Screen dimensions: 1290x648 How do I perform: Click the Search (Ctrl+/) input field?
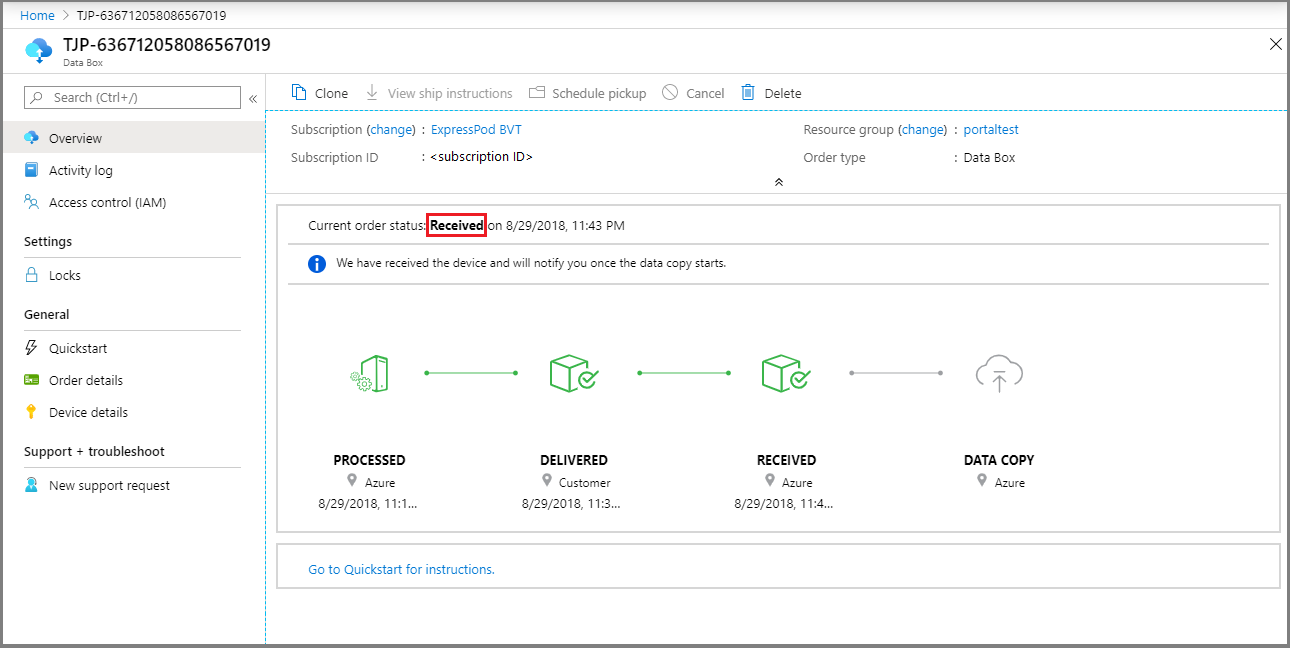(140, 97)
